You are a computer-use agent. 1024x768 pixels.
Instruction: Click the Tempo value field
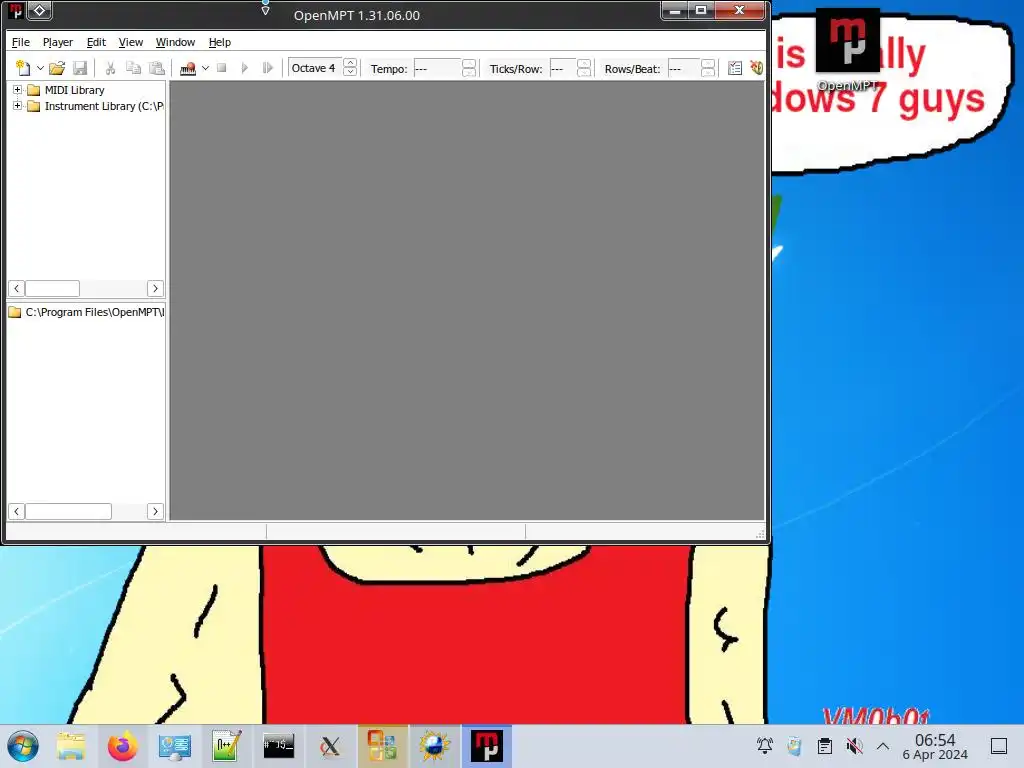(438, 69)
